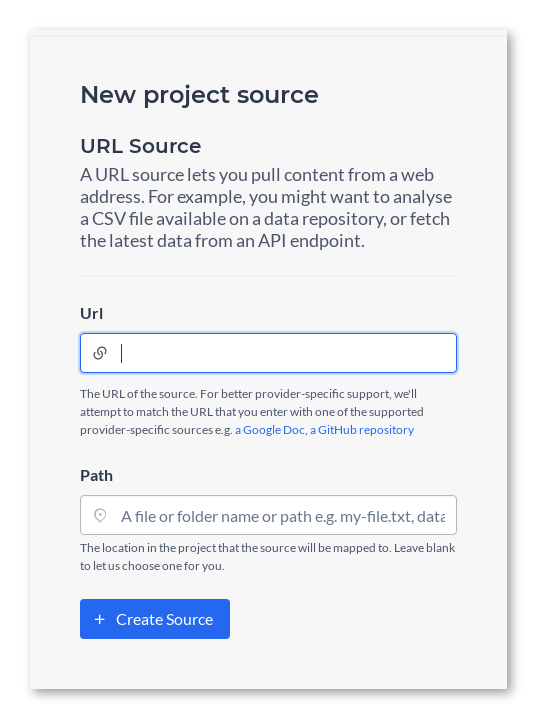Click the location pin icon in Path field
541x723 pixels.
coord(100,516)
